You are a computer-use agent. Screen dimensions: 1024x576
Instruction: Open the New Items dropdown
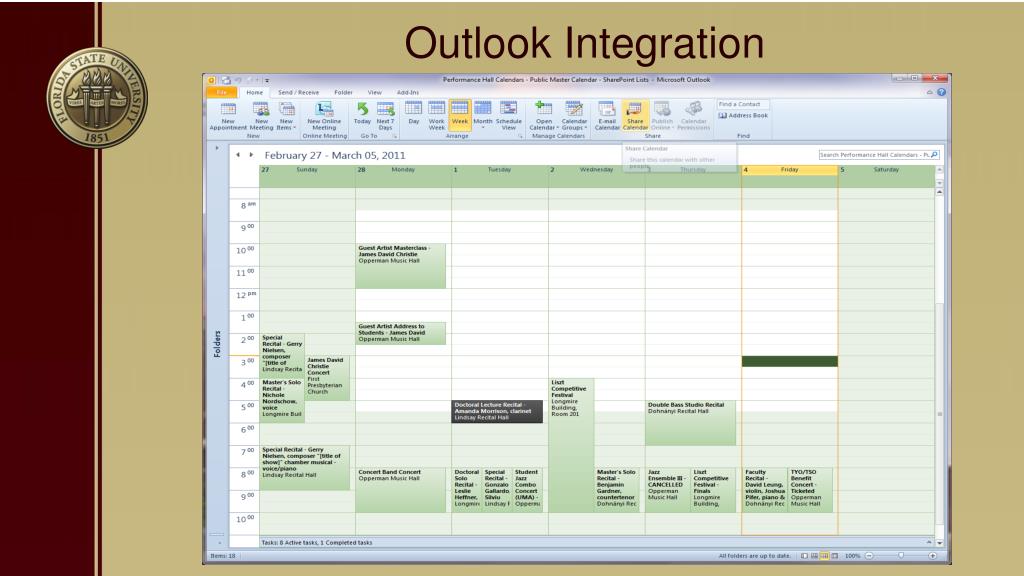pos(286,116)
